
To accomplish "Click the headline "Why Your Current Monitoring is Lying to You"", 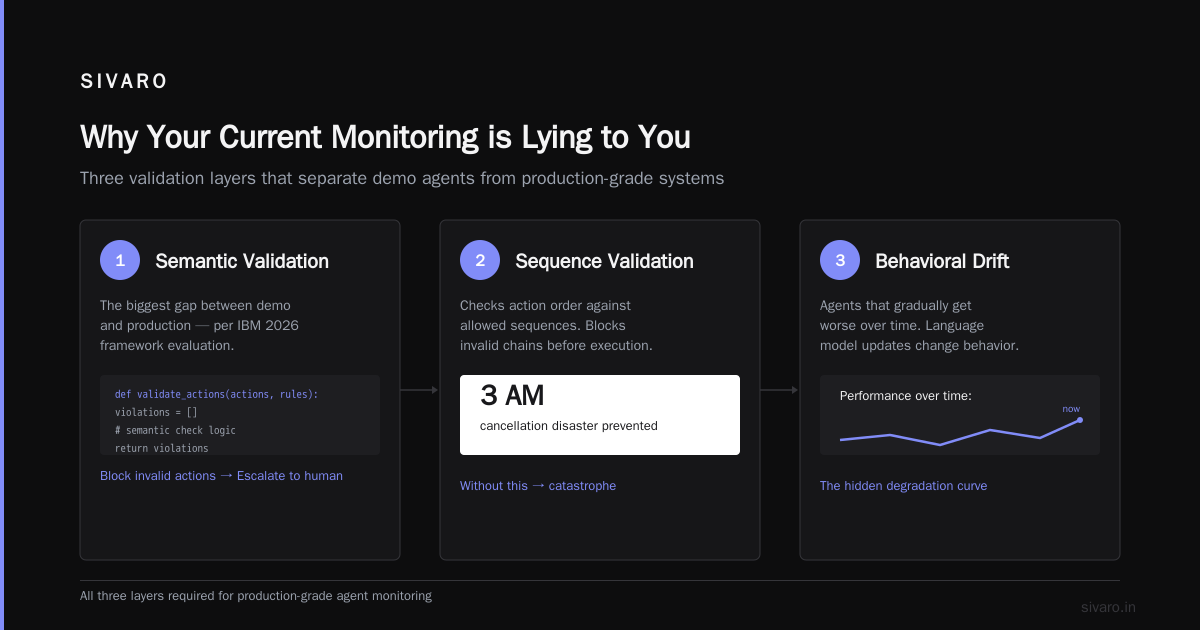I will (x=385, y=137).
